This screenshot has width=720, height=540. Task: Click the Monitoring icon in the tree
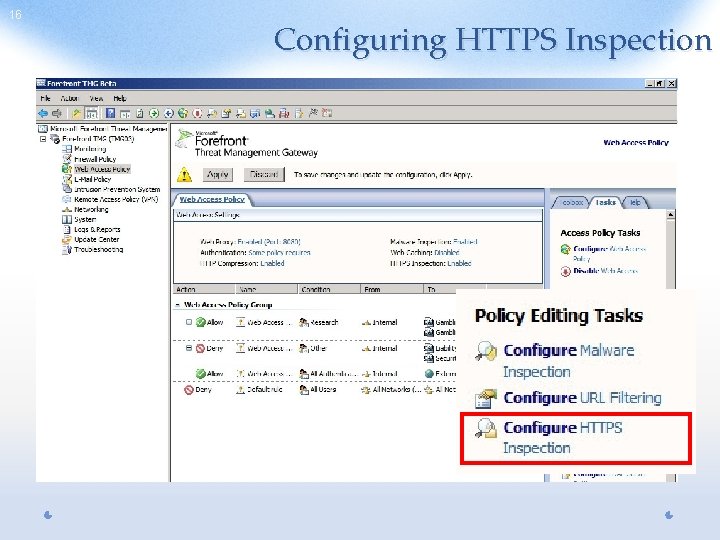(x=67, y=149)
